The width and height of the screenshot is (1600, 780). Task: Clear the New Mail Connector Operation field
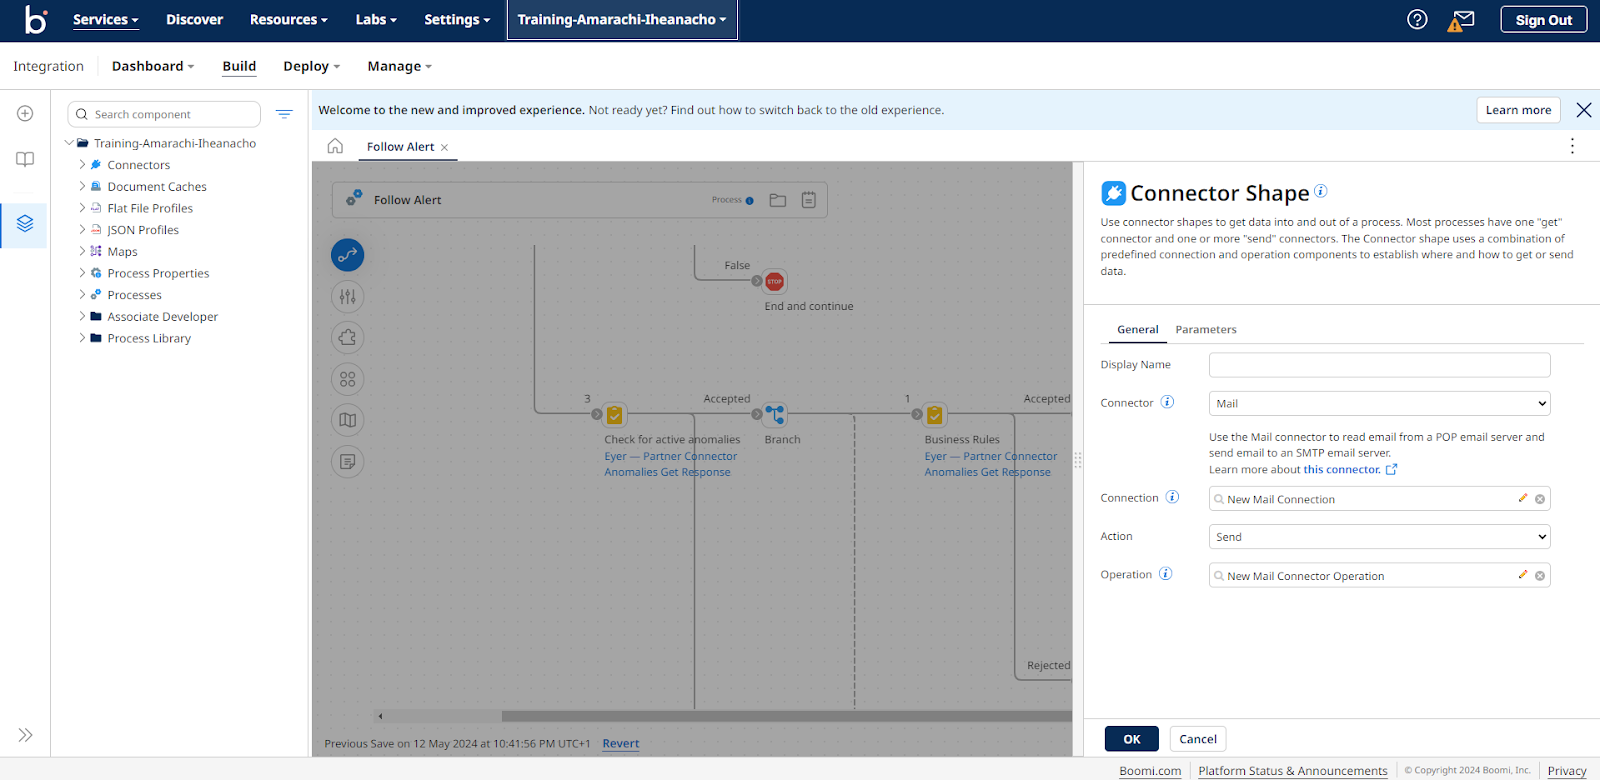coord(1540,576)
